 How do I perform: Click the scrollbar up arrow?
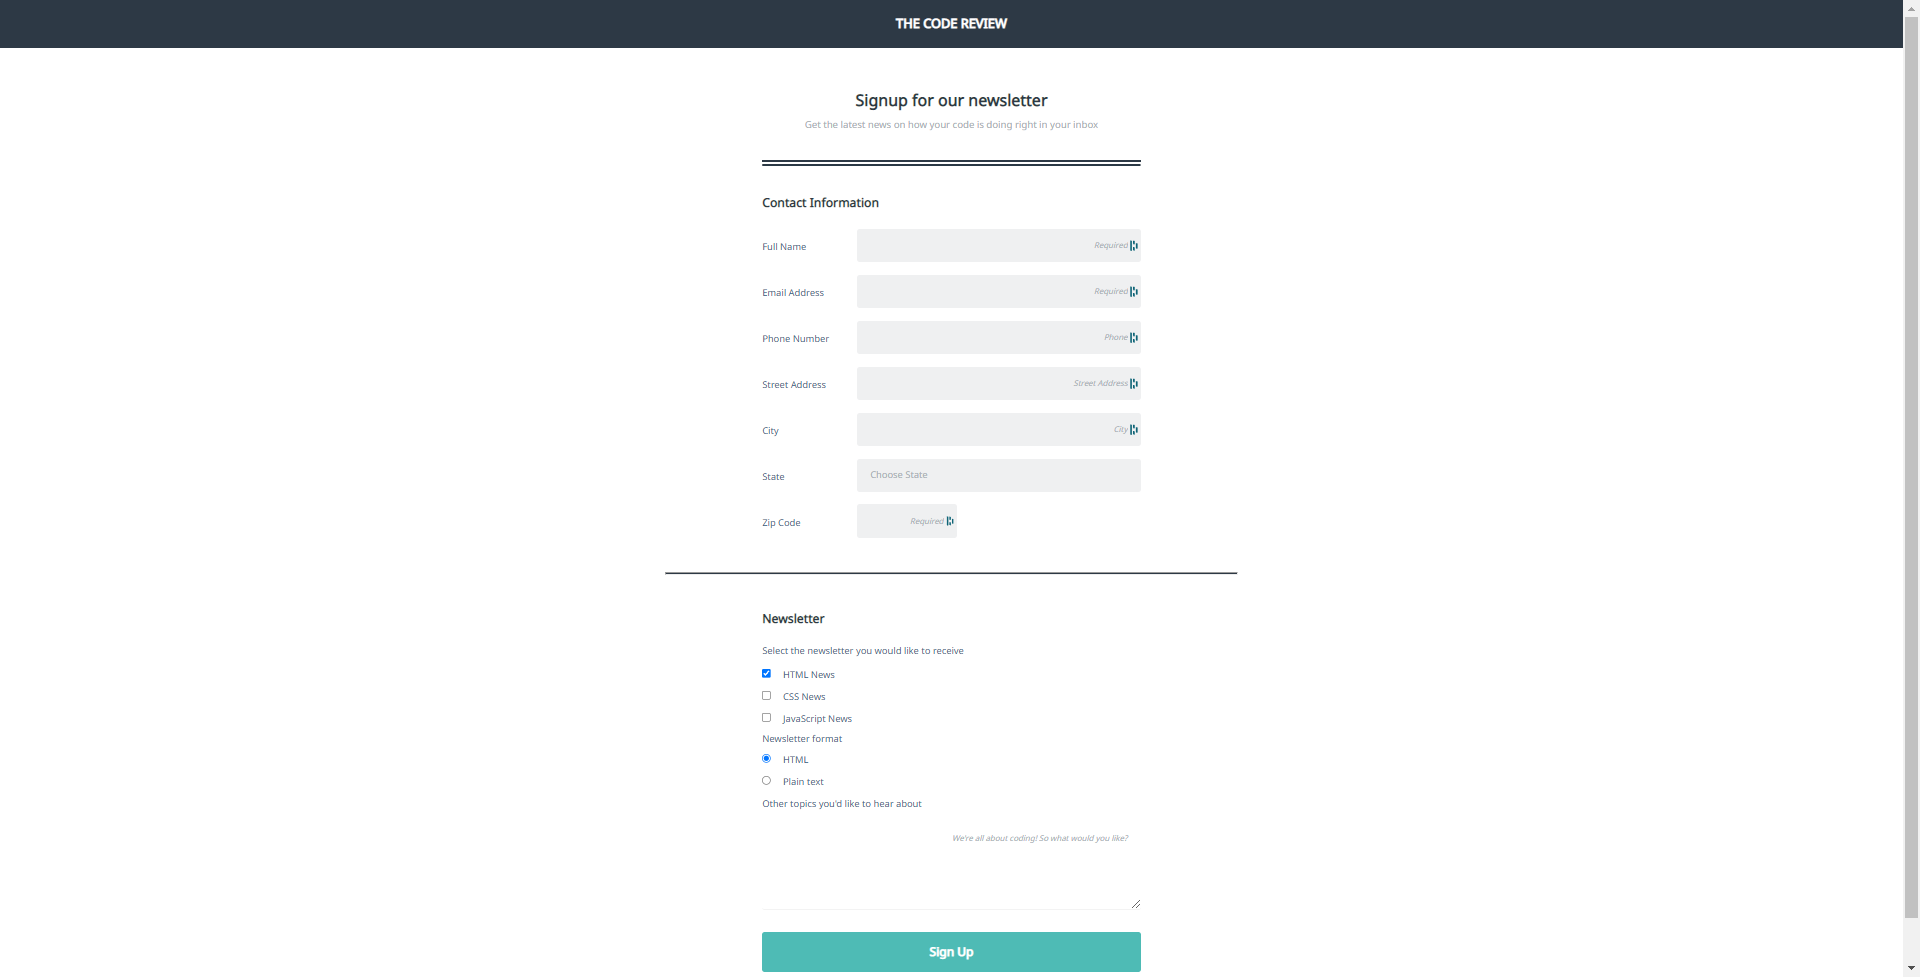(1911, 8)
